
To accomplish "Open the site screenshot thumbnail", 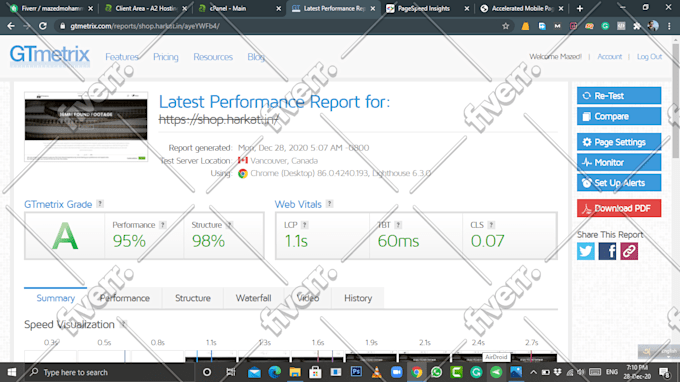I will 86,127.
